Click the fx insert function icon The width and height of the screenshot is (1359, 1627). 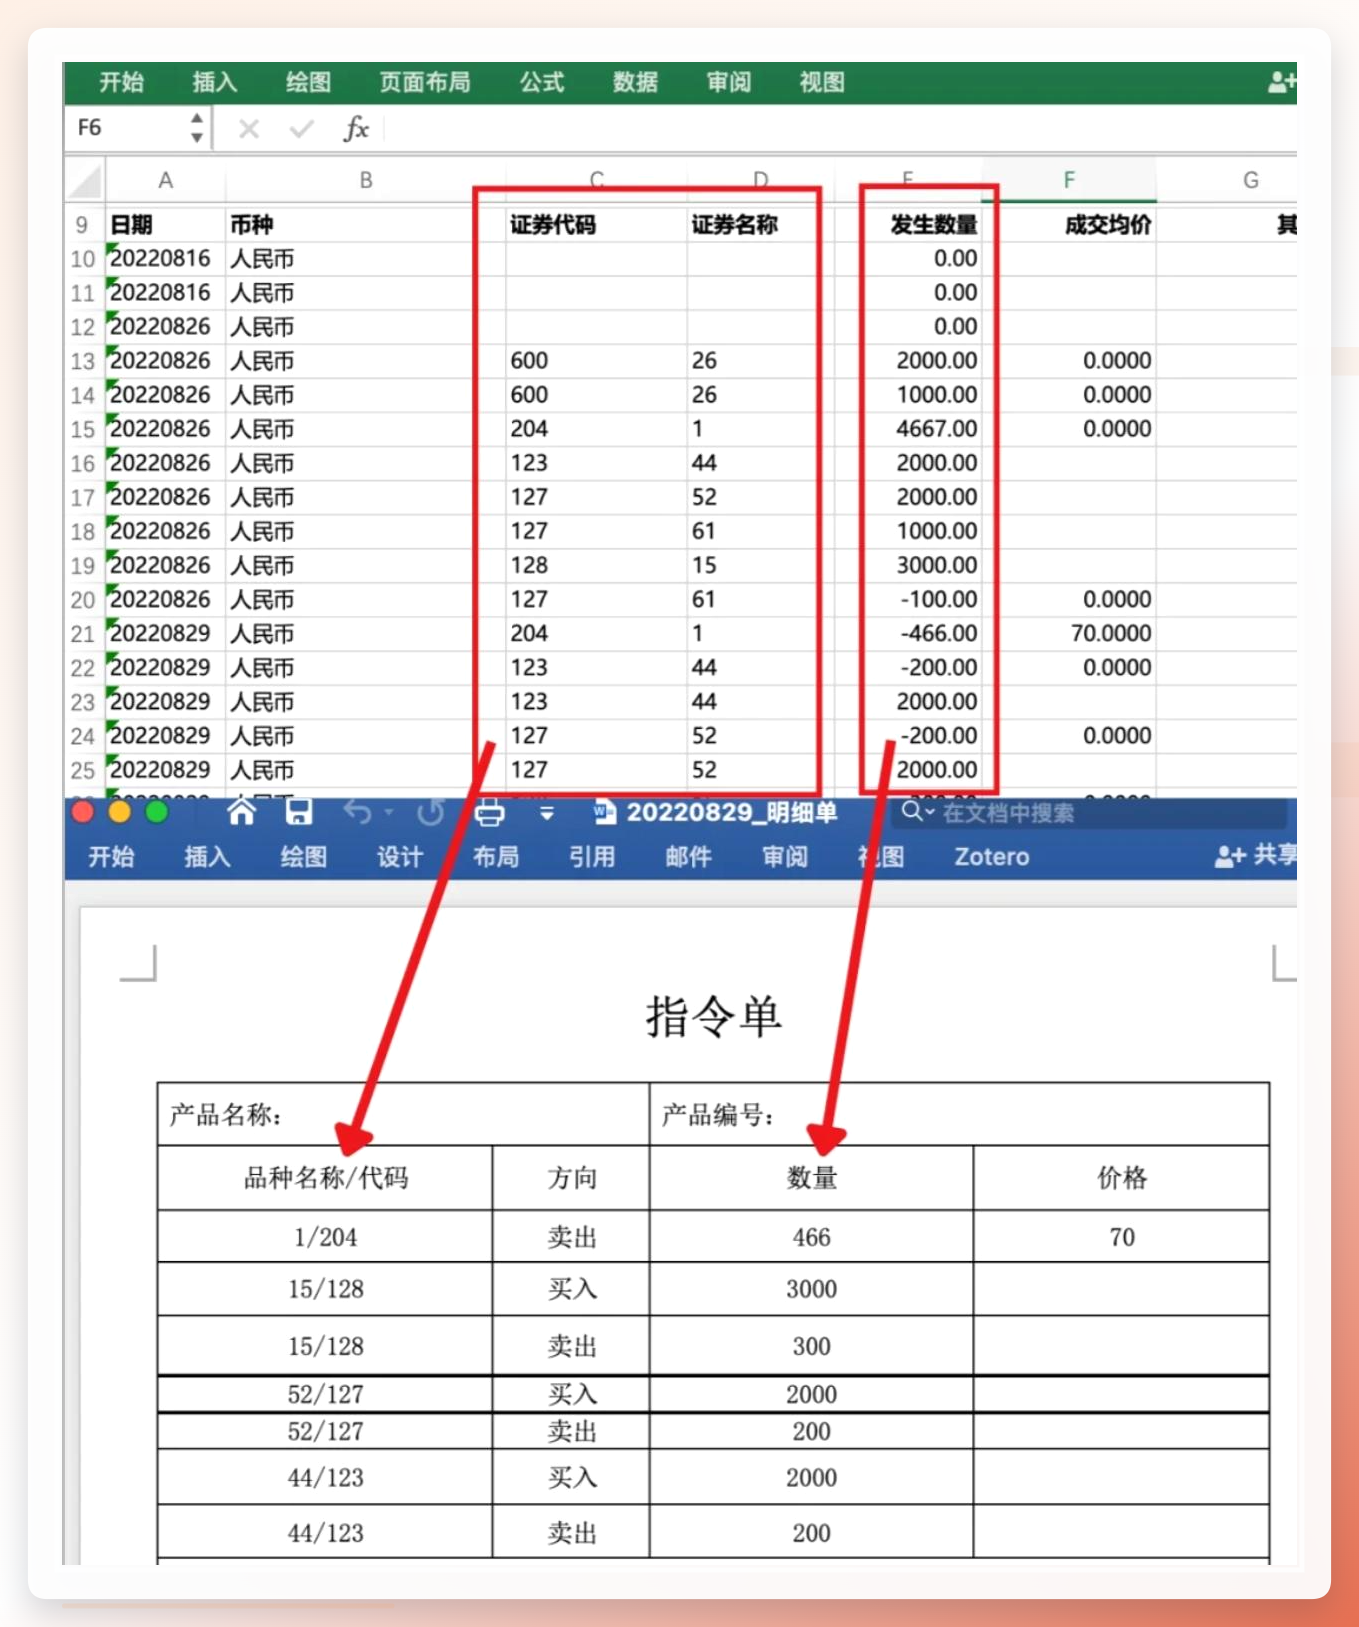pyautogui.click(x=356, y=129)
